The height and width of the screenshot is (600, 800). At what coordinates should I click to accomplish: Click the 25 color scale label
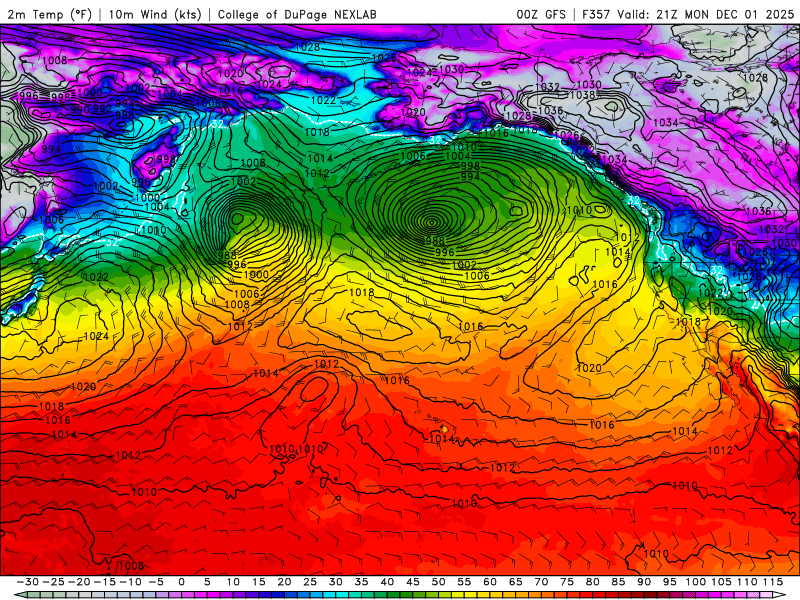tap(310, 582)
